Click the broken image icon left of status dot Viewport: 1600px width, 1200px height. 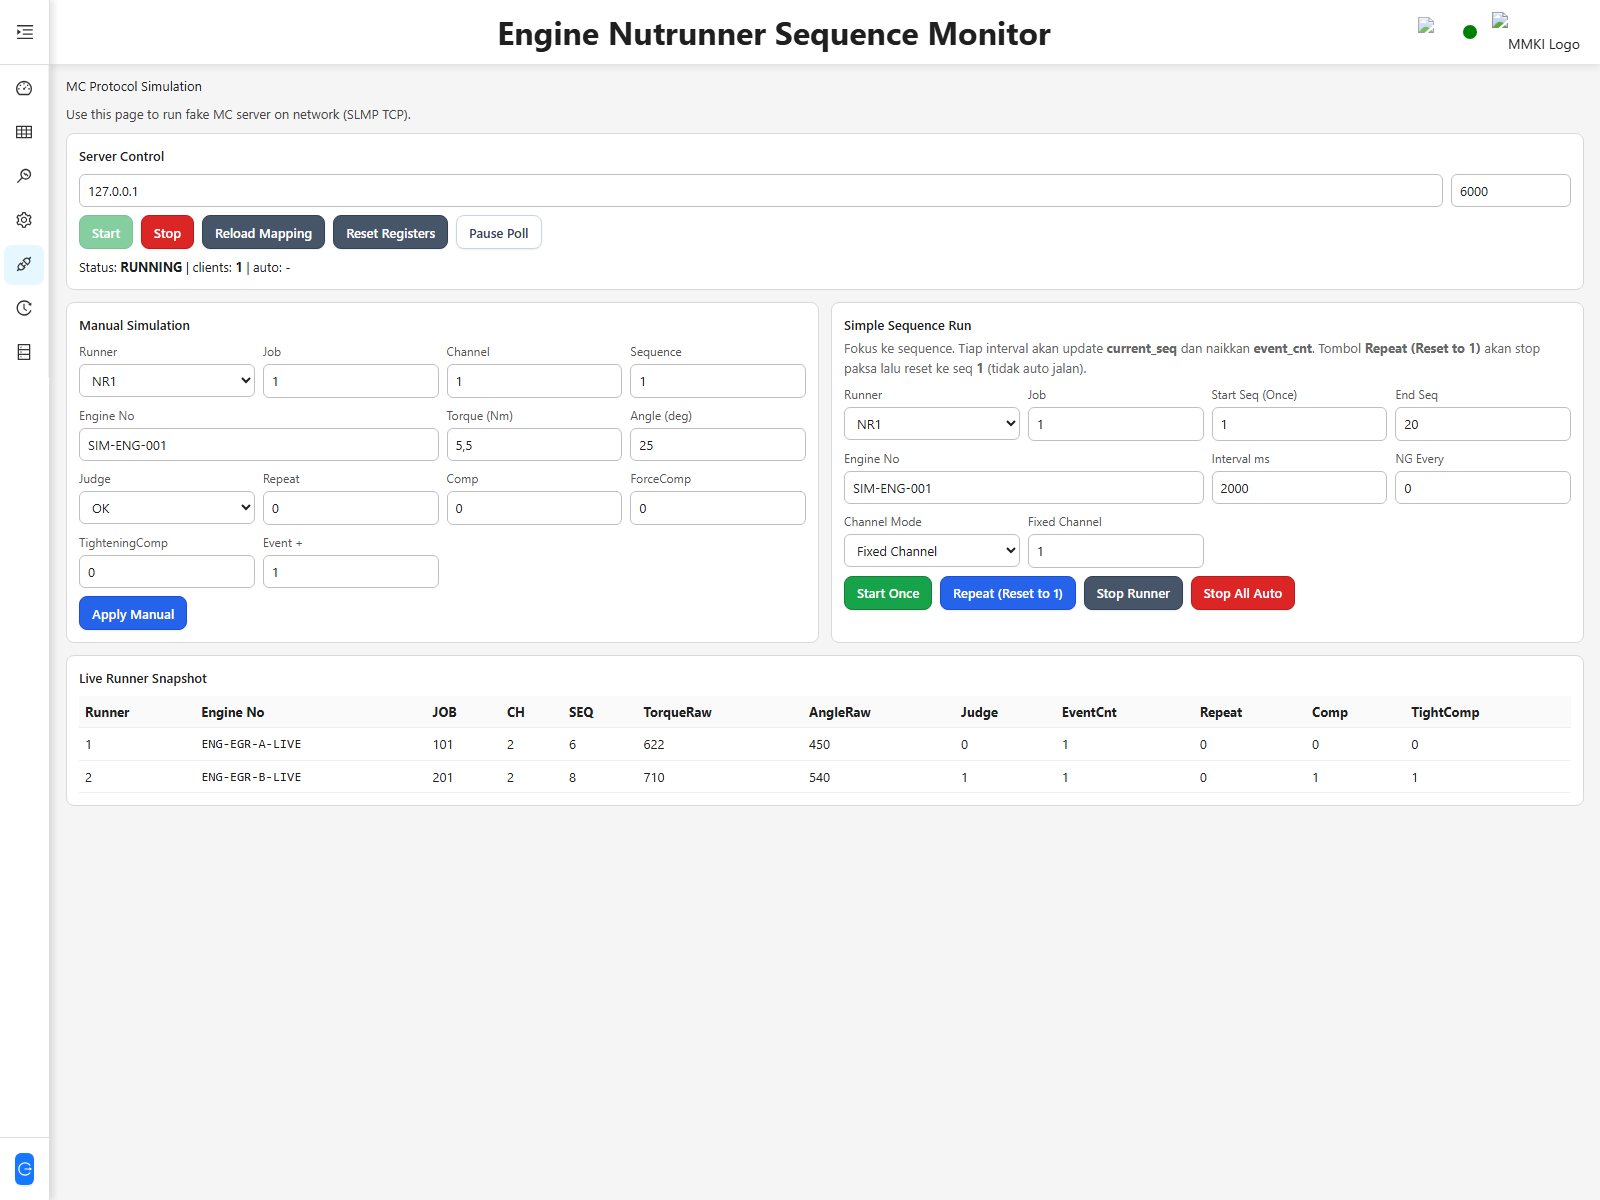tap(1426, 26)
